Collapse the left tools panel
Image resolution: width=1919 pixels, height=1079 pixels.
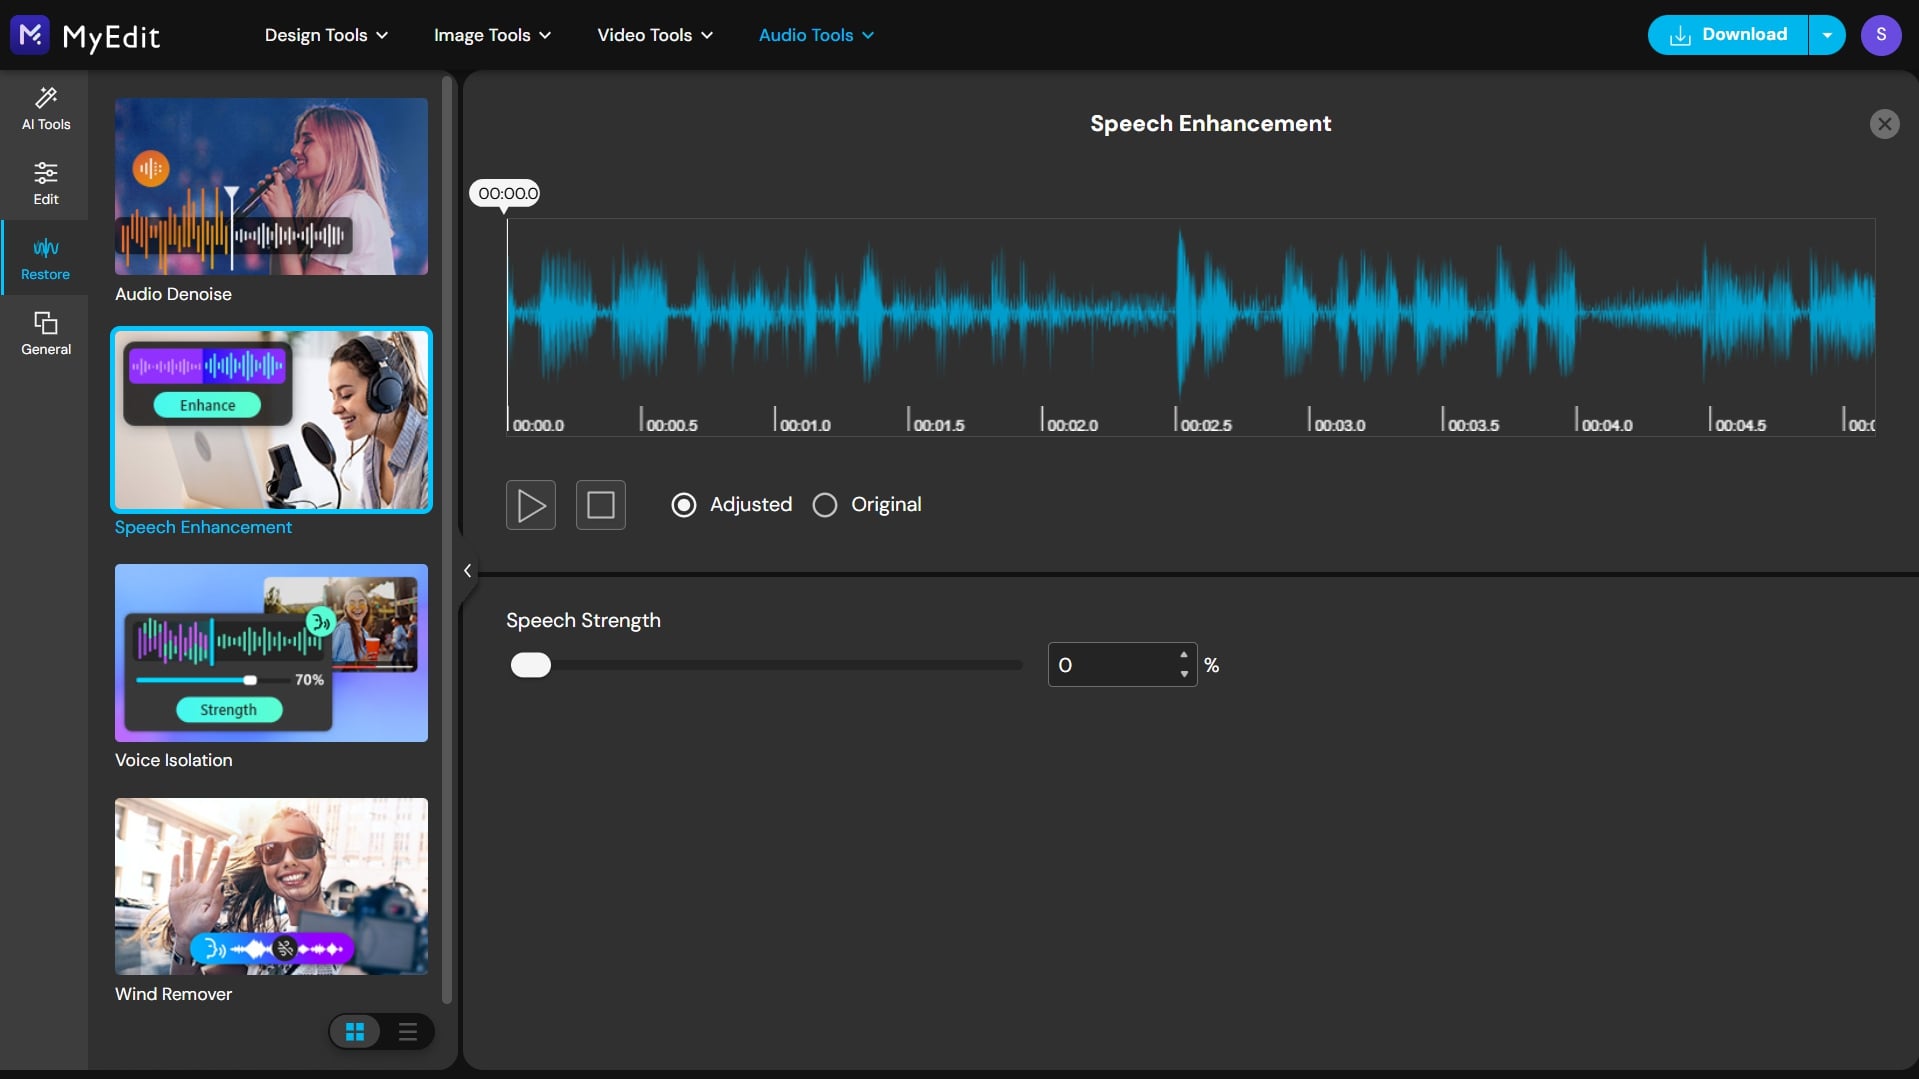pyautogui.click(x=467, y=569)
